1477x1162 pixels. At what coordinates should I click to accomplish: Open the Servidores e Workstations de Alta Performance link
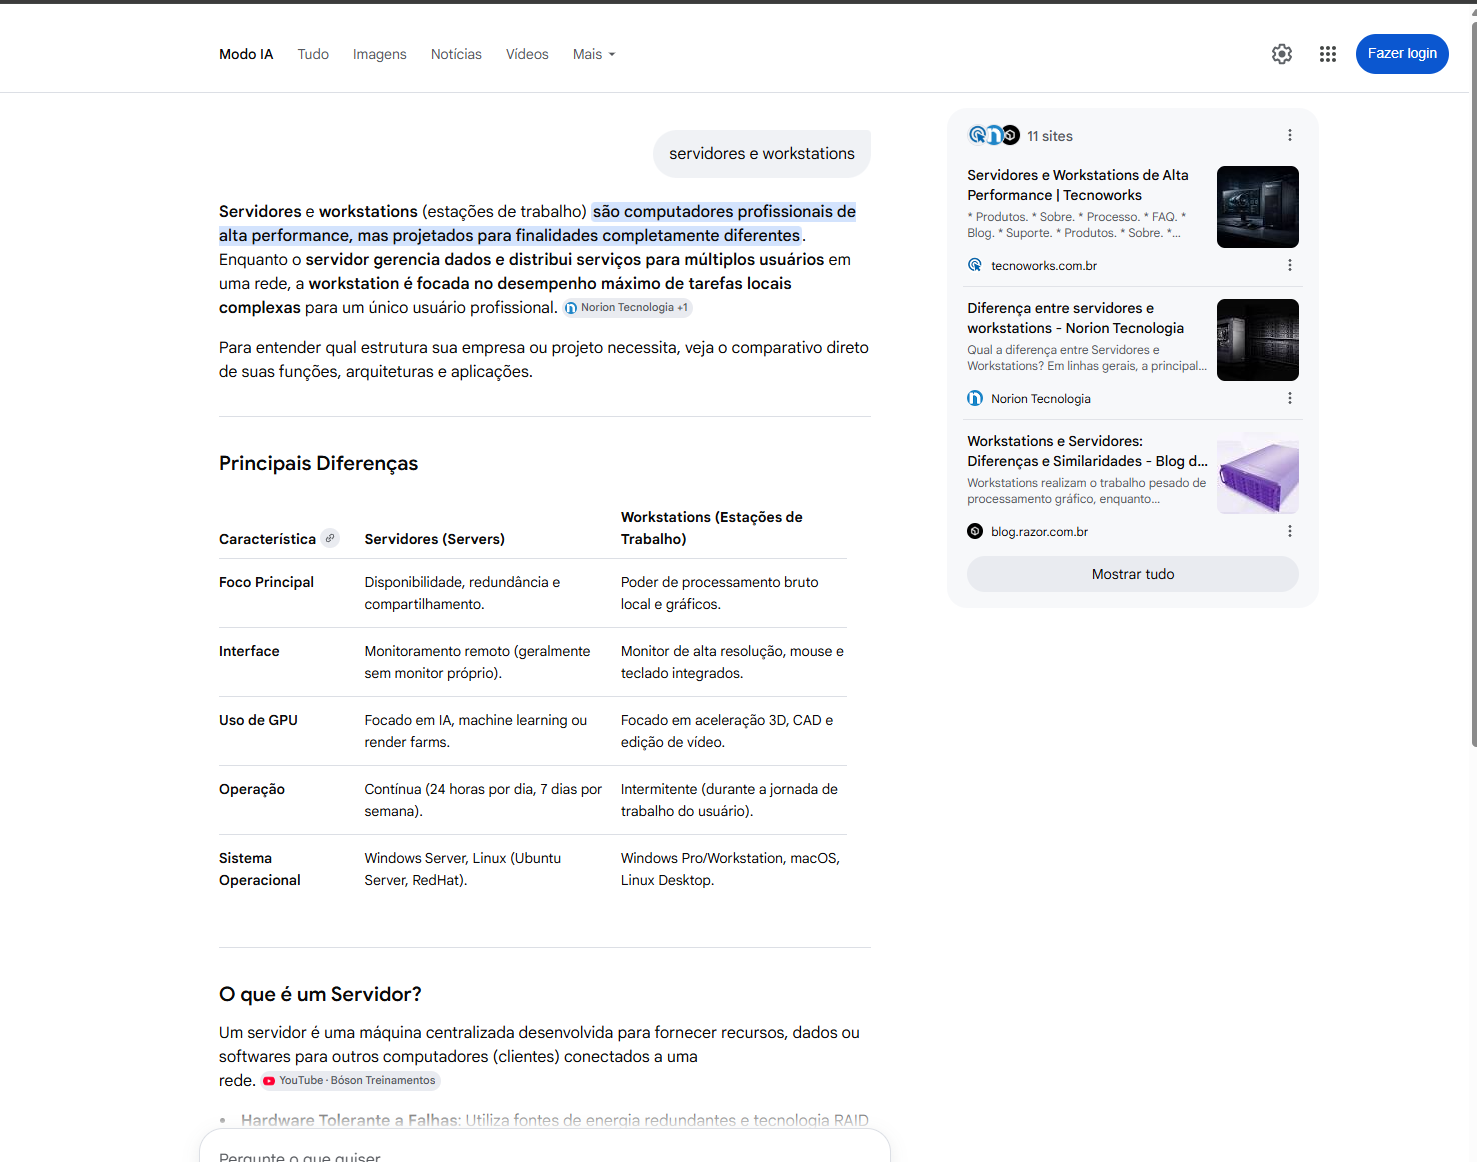click(x=1078, y=185)
